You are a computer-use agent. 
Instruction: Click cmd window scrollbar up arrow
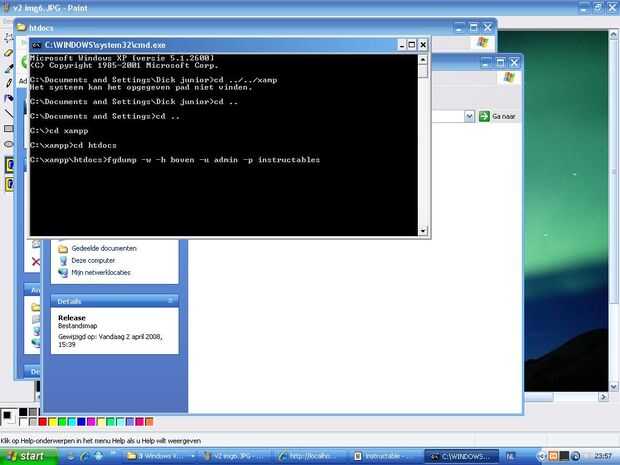(423, 60)
